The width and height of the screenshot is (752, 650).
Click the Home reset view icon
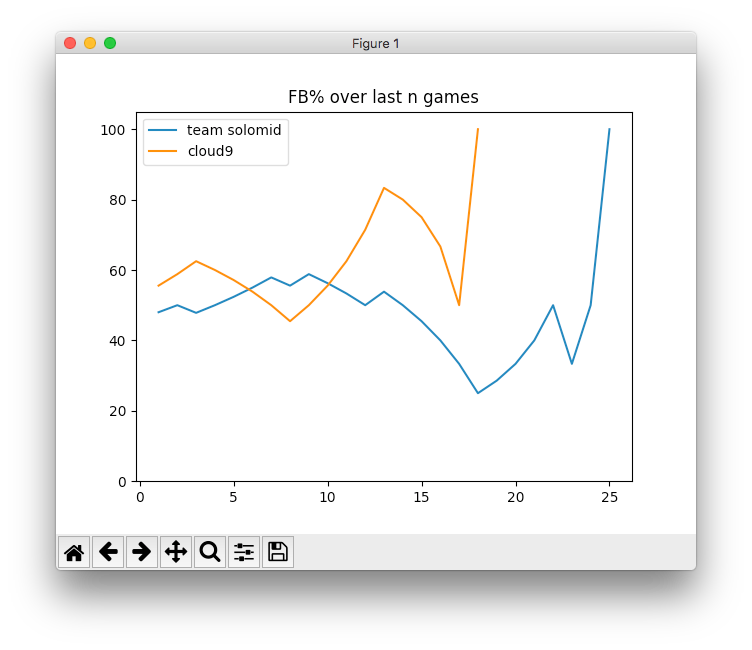[x=74, y=552]
